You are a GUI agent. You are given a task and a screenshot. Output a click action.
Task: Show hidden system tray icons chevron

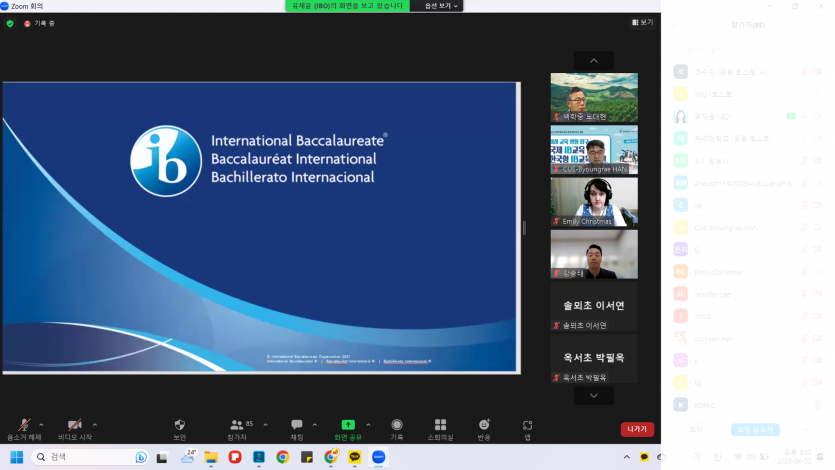coord(627,457)
